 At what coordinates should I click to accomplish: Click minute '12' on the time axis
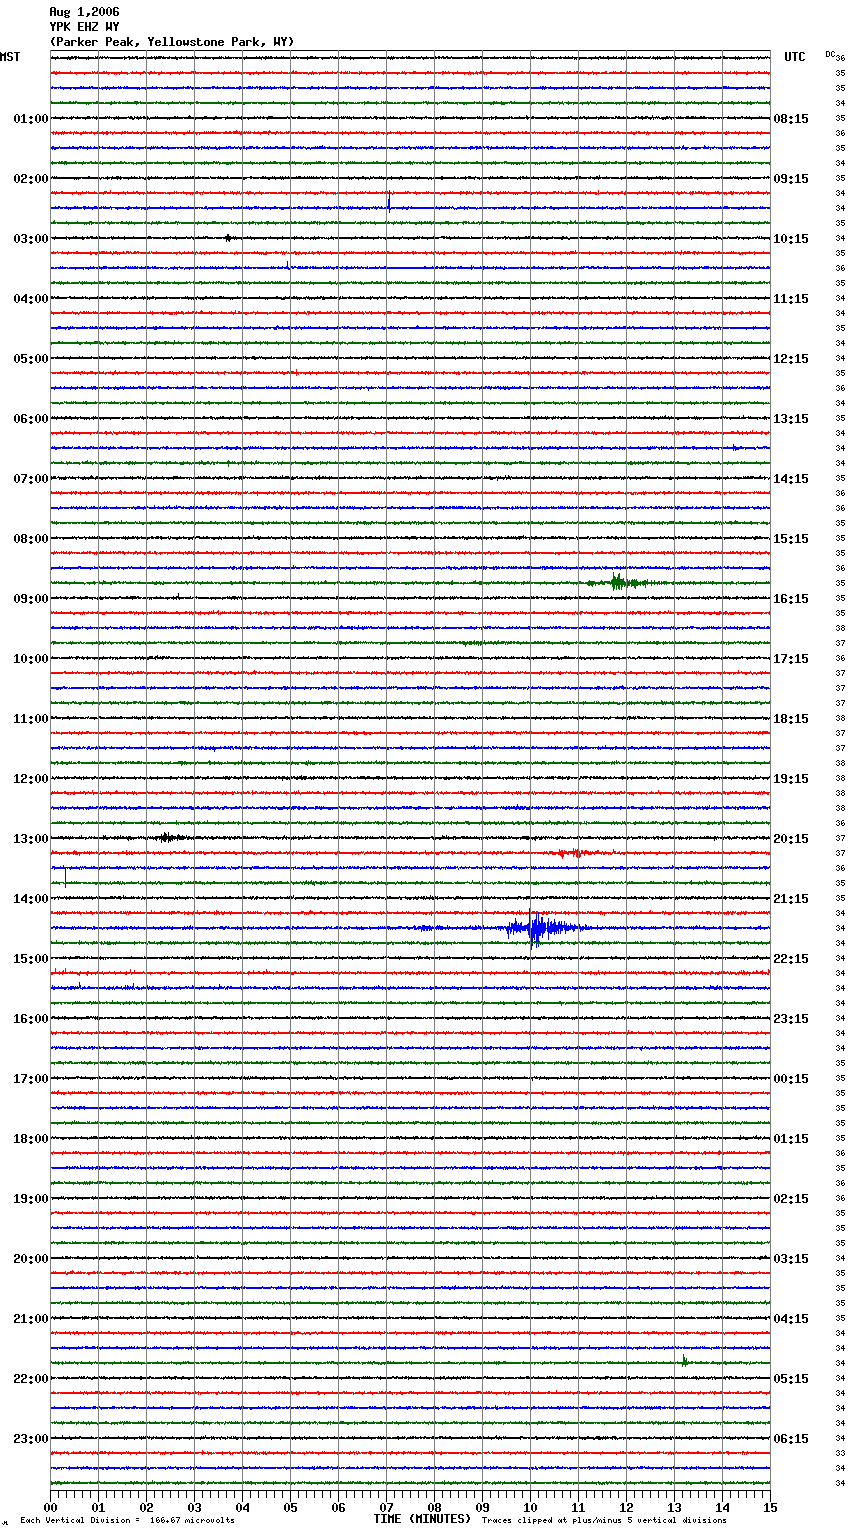[626, 1508]
